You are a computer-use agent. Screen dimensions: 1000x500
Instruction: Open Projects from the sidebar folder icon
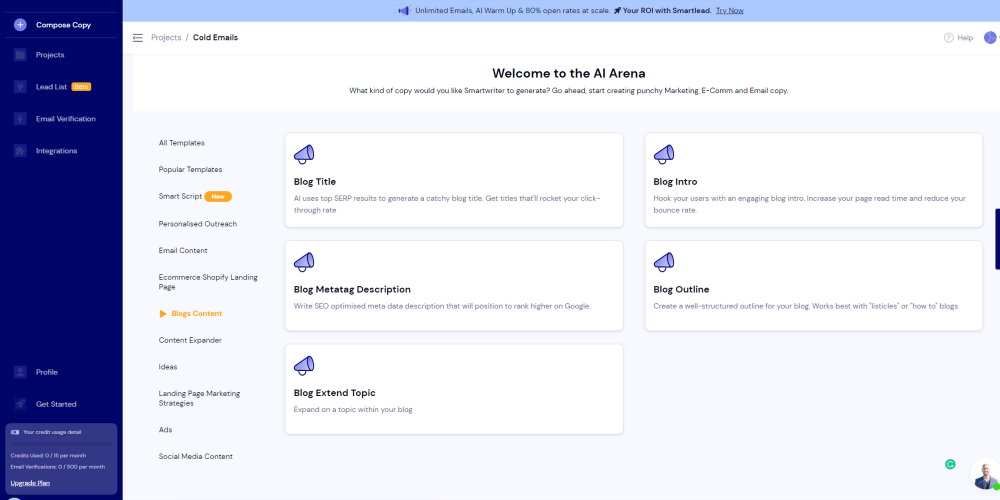[20, 55]
